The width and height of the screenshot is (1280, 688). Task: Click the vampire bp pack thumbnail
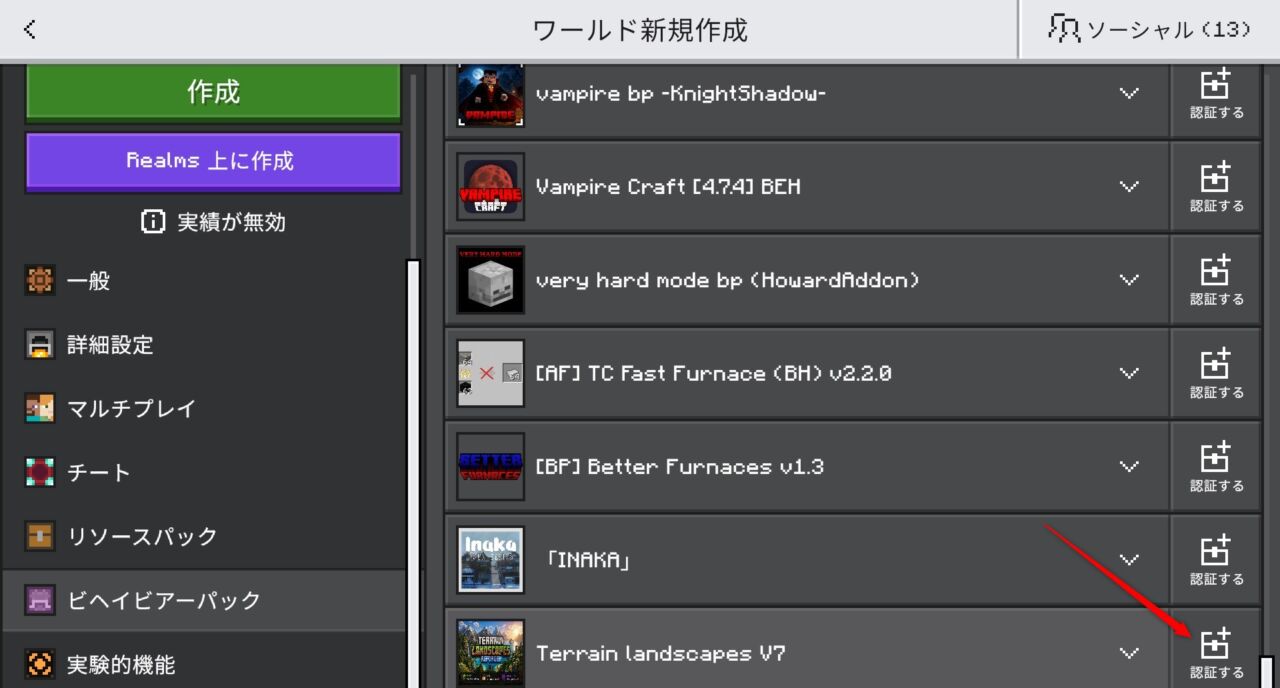[490, 95]
